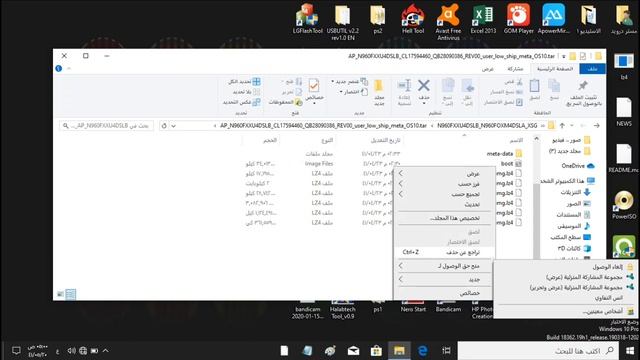The image size is (640, 360).
Task: Click the search field in Explorer
Action: click(107, 126)
